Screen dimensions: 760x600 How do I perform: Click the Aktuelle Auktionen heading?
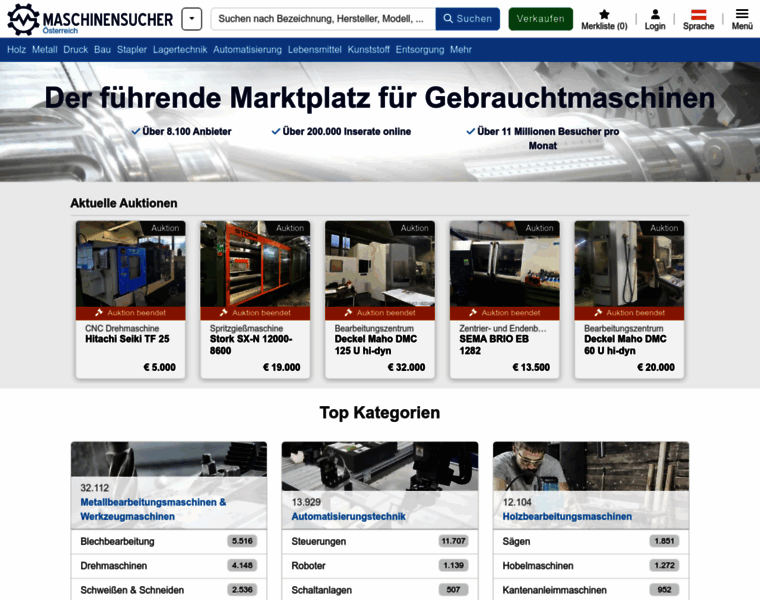(x=124, y=203)
